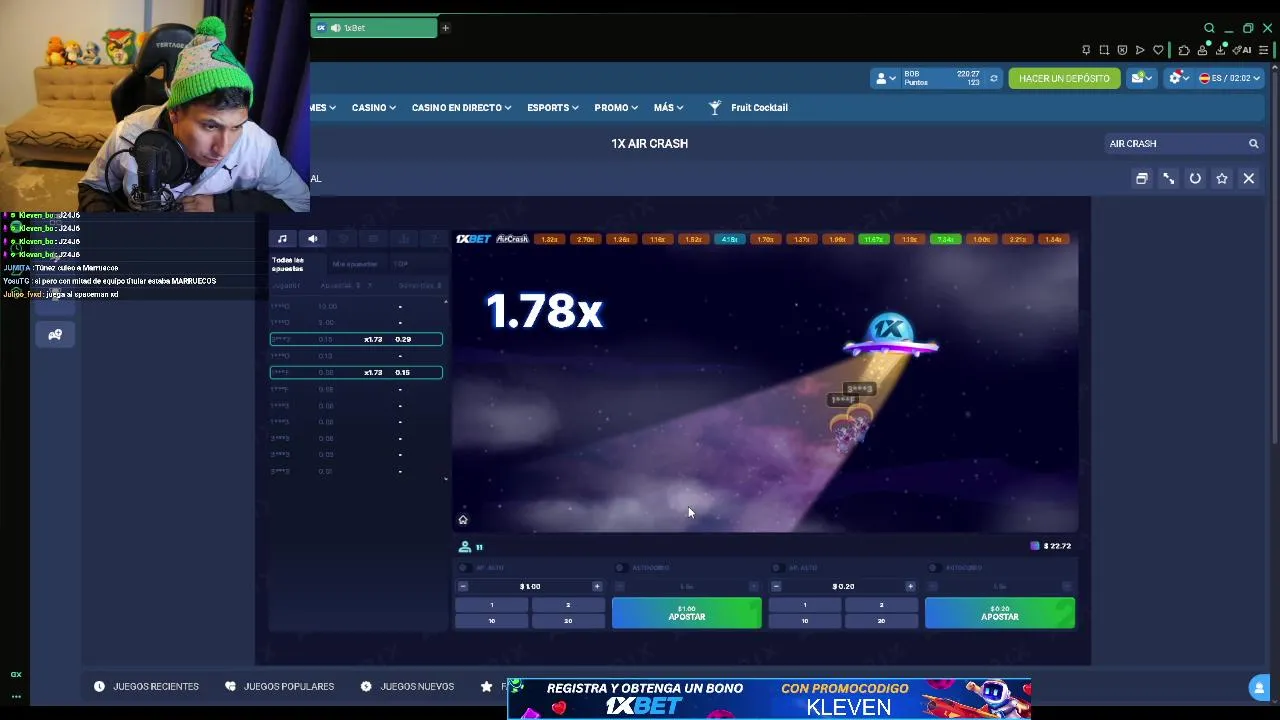Open the messages envelope dropdown
The image size is (1280, 720).
(x=1141, y=78)
